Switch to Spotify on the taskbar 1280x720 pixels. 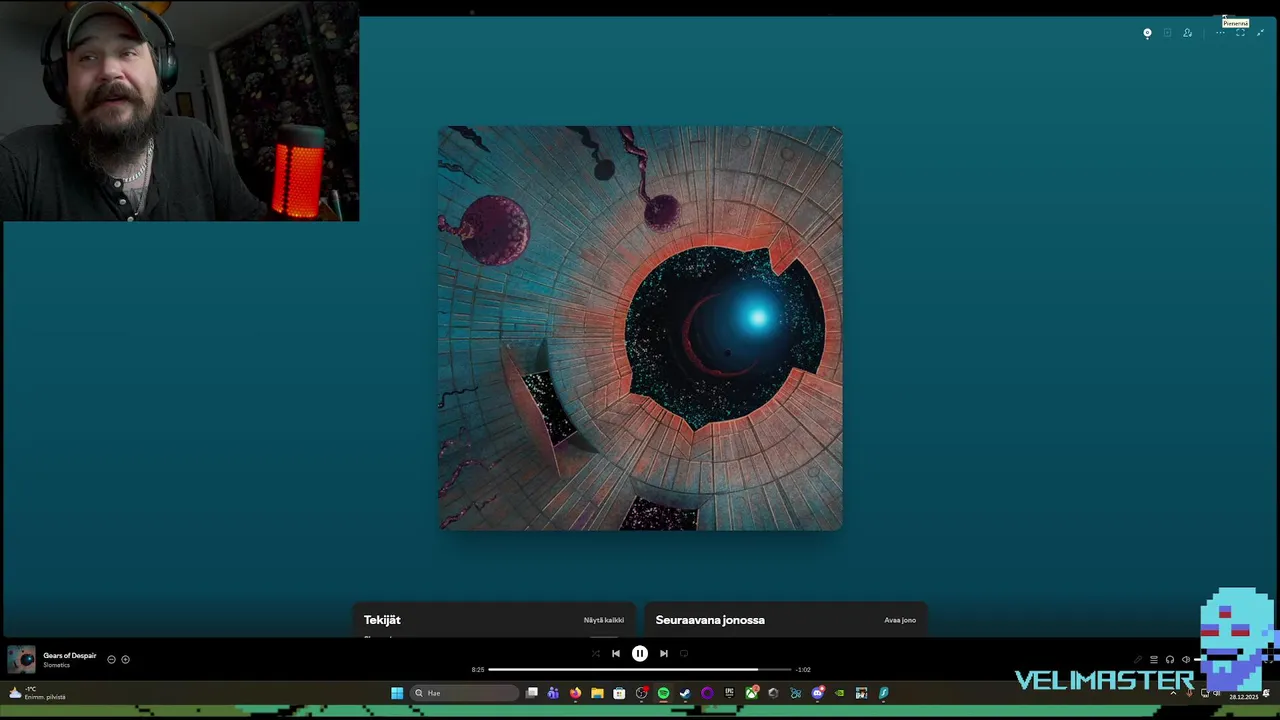click(664, 693)
